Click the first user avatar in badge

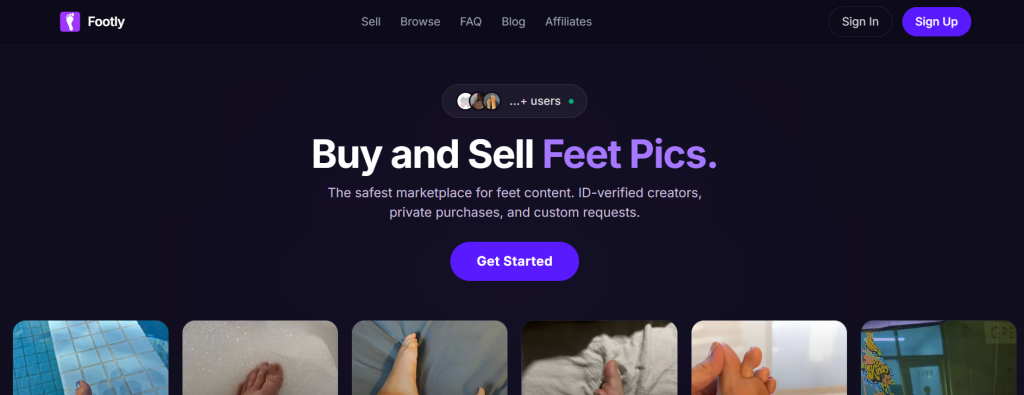(464, 101)
